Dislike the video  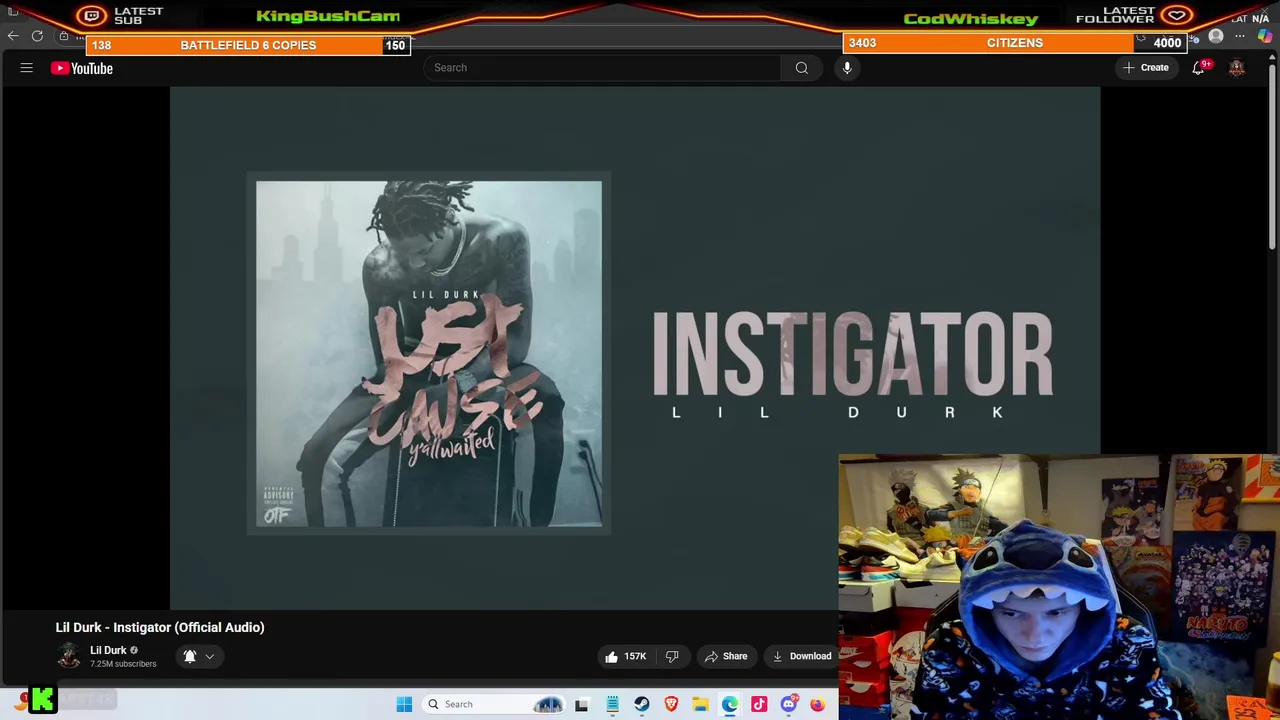point(672,656)
